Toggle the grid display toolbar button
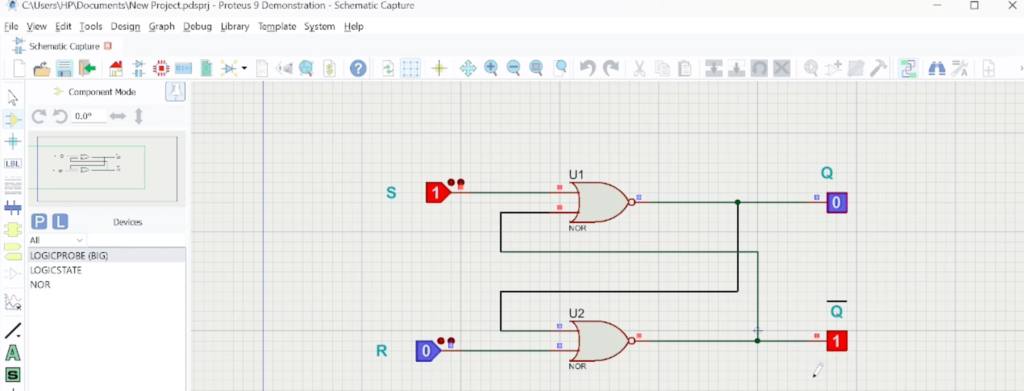1024x391 pixels. (410, 68)
